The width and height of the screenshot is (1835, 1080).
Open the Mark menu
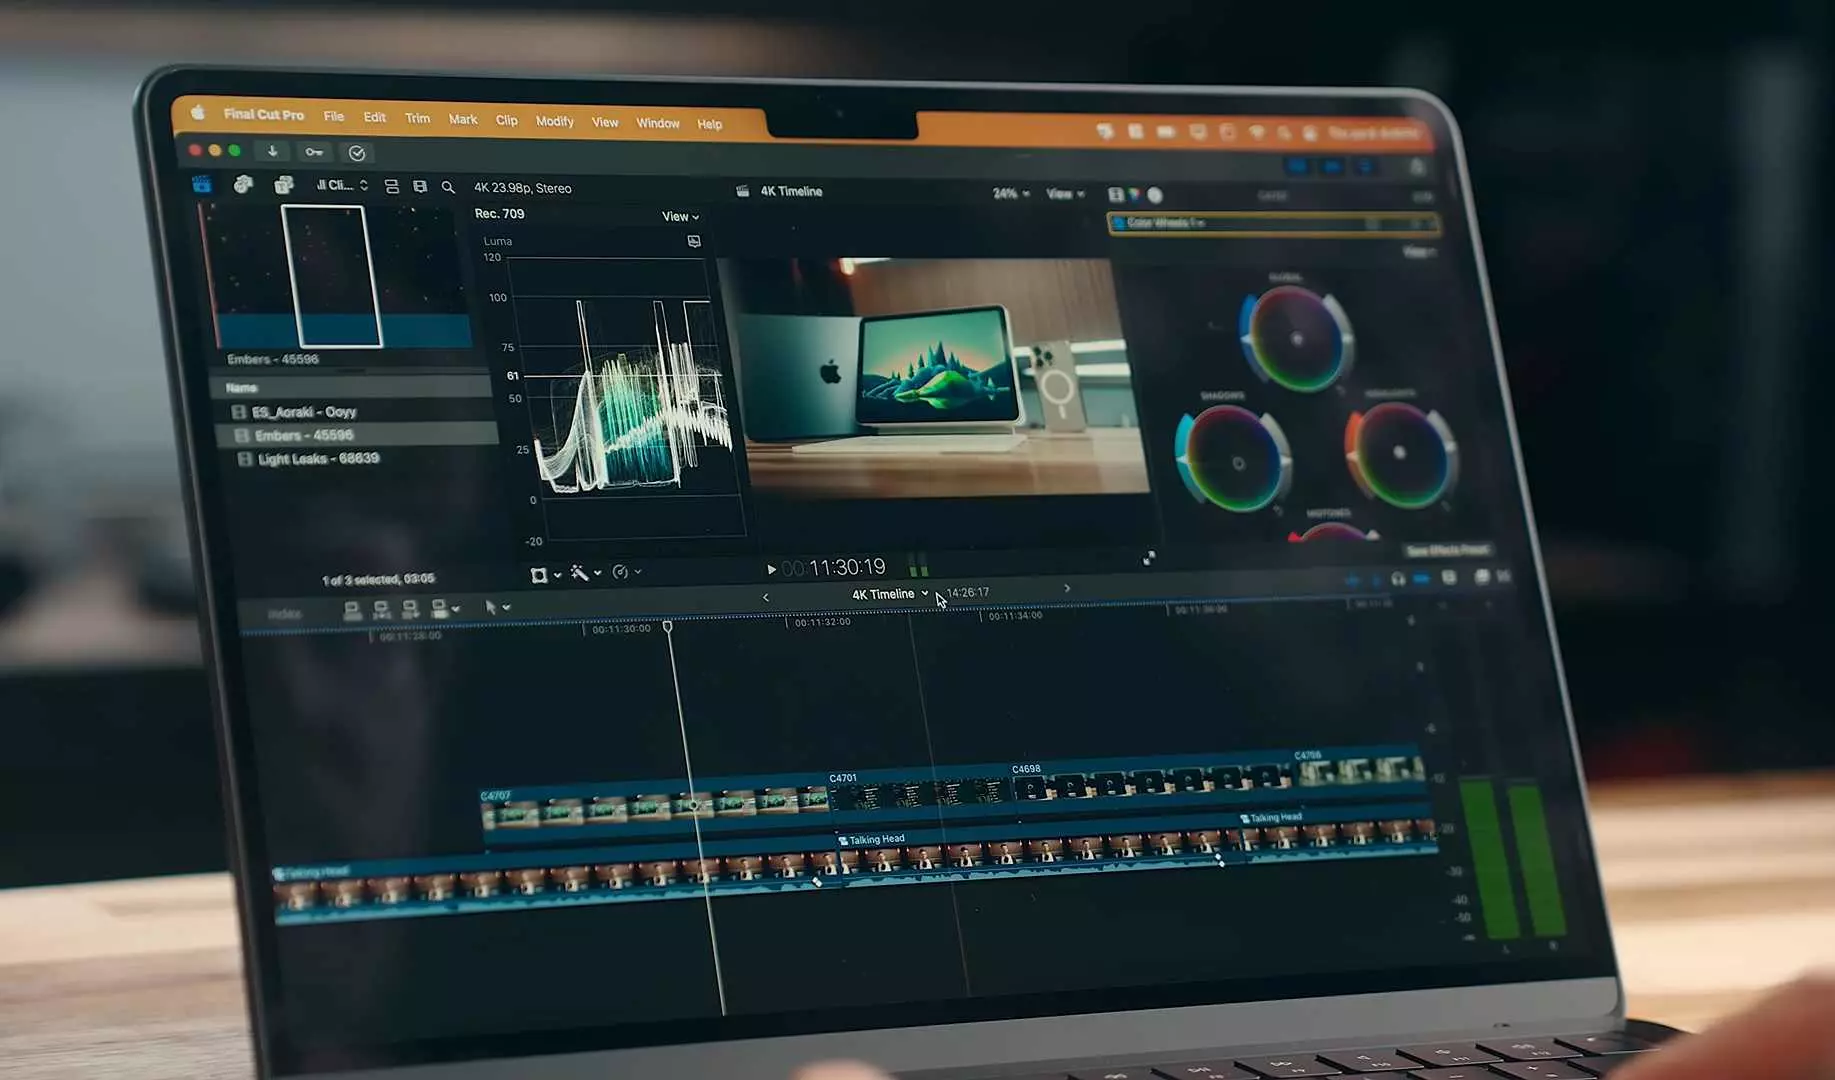pos(463,119)
